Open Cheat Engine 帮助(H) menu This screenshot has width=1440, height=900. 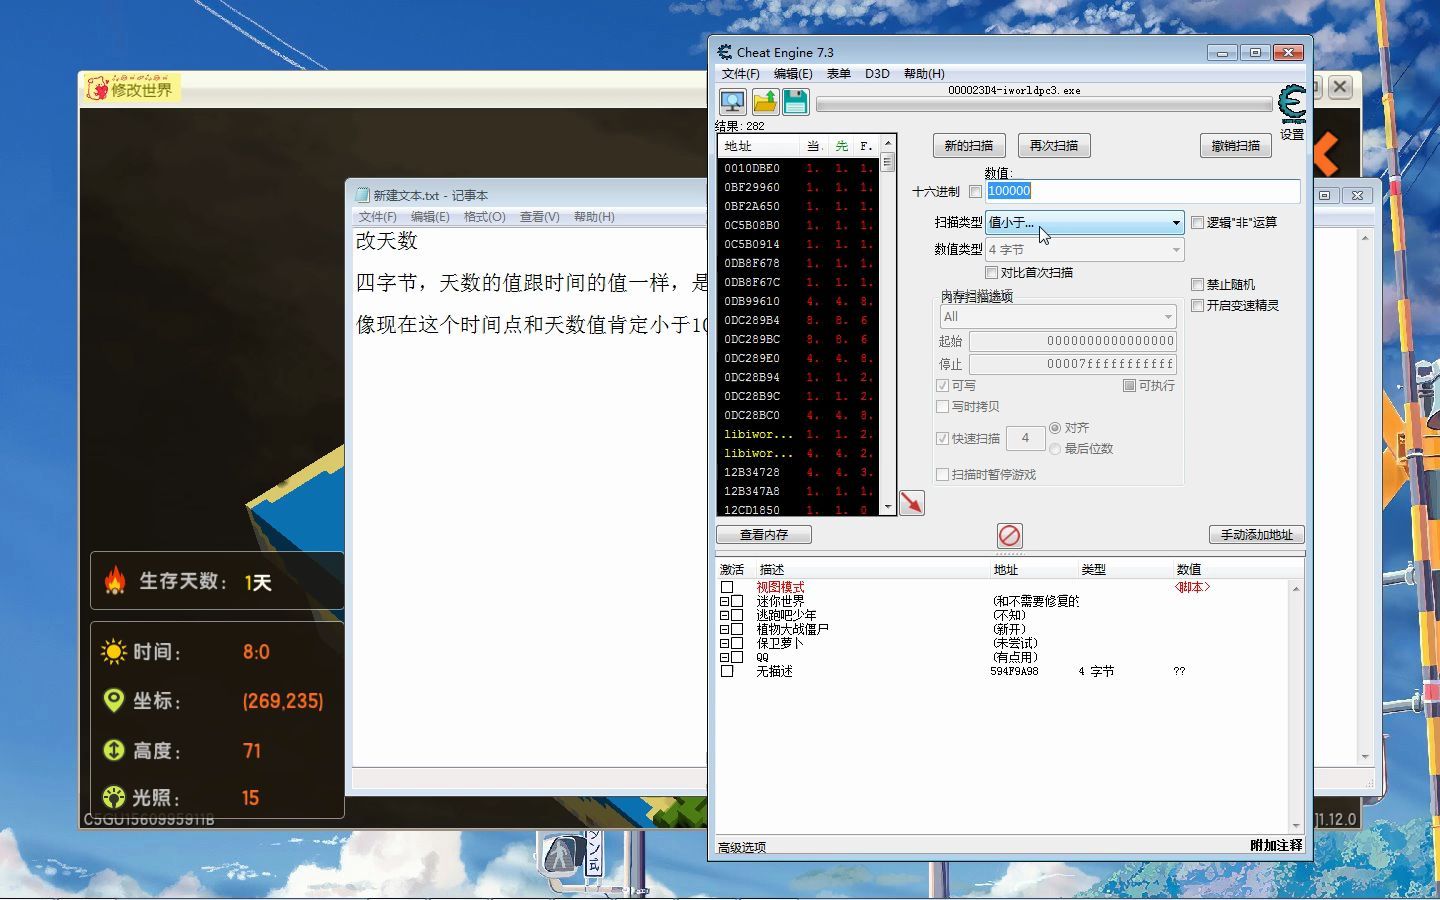pyautogui.click(x=924, y=74)
